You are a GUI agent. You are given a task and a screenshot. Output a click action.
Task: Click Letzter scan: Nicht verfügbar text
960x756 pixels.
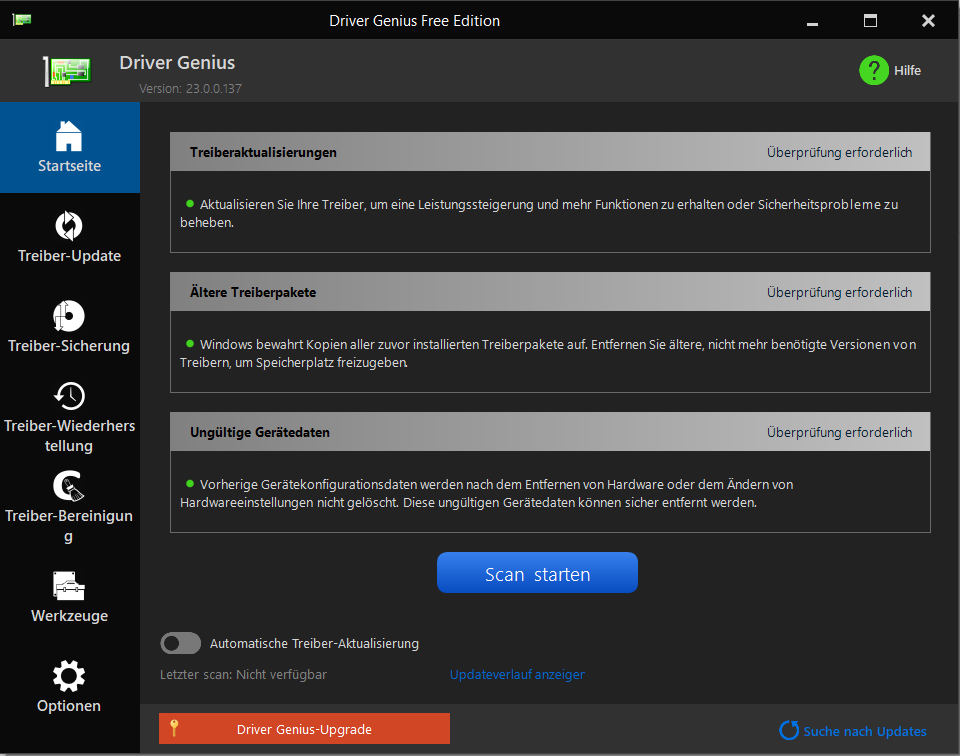coord(243,674)
